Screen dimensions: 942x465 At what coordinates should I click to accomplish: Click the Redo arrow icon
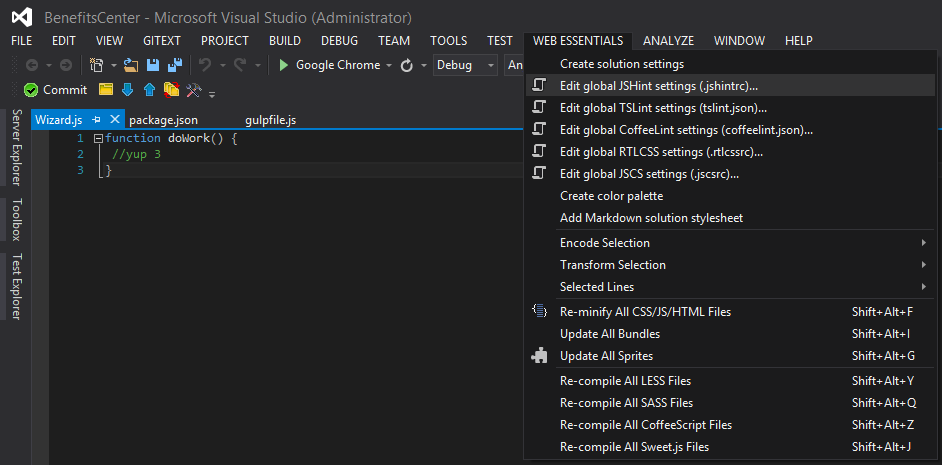pyautogui.click(x=240, y=65)
